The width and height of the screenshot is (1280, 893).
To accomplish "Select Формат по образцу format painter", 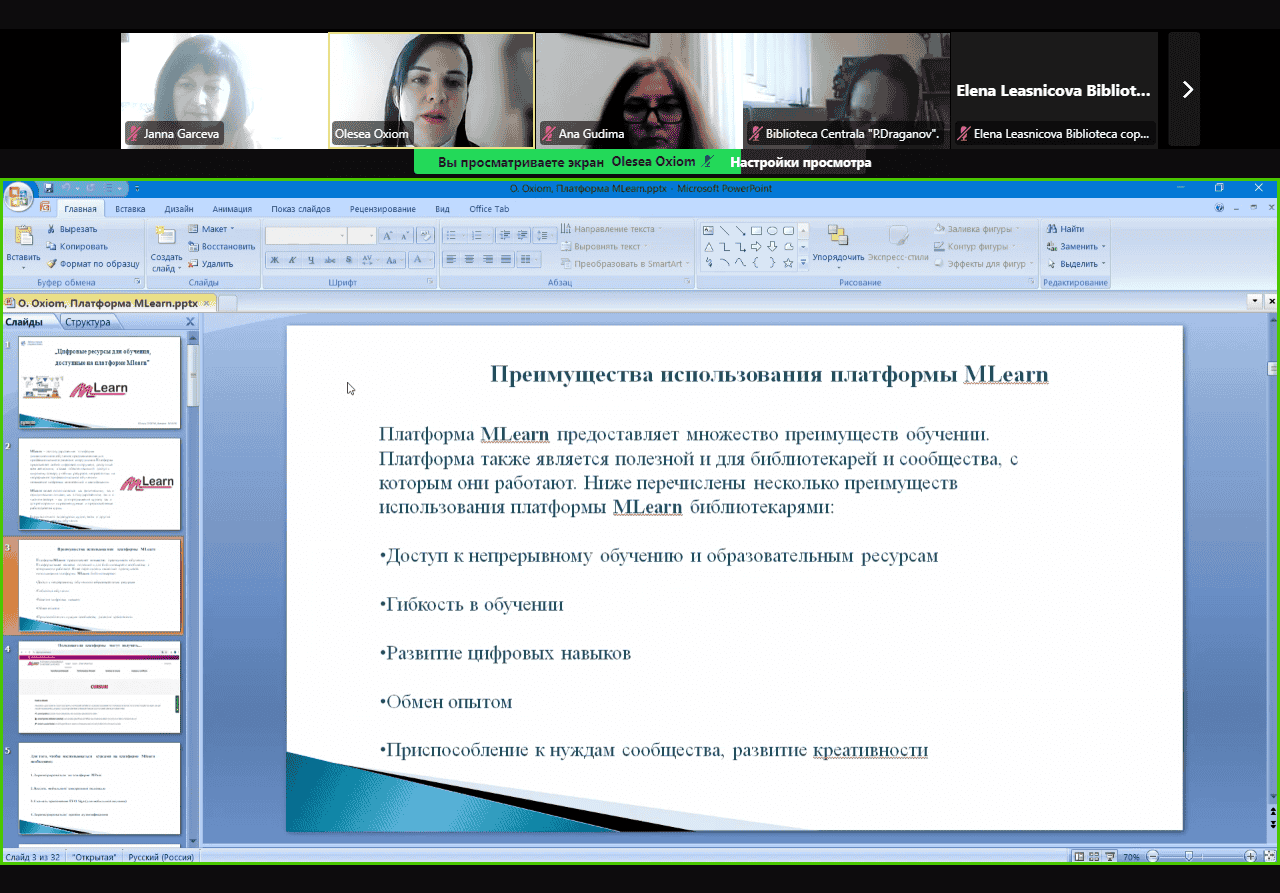I will [93, 264].
